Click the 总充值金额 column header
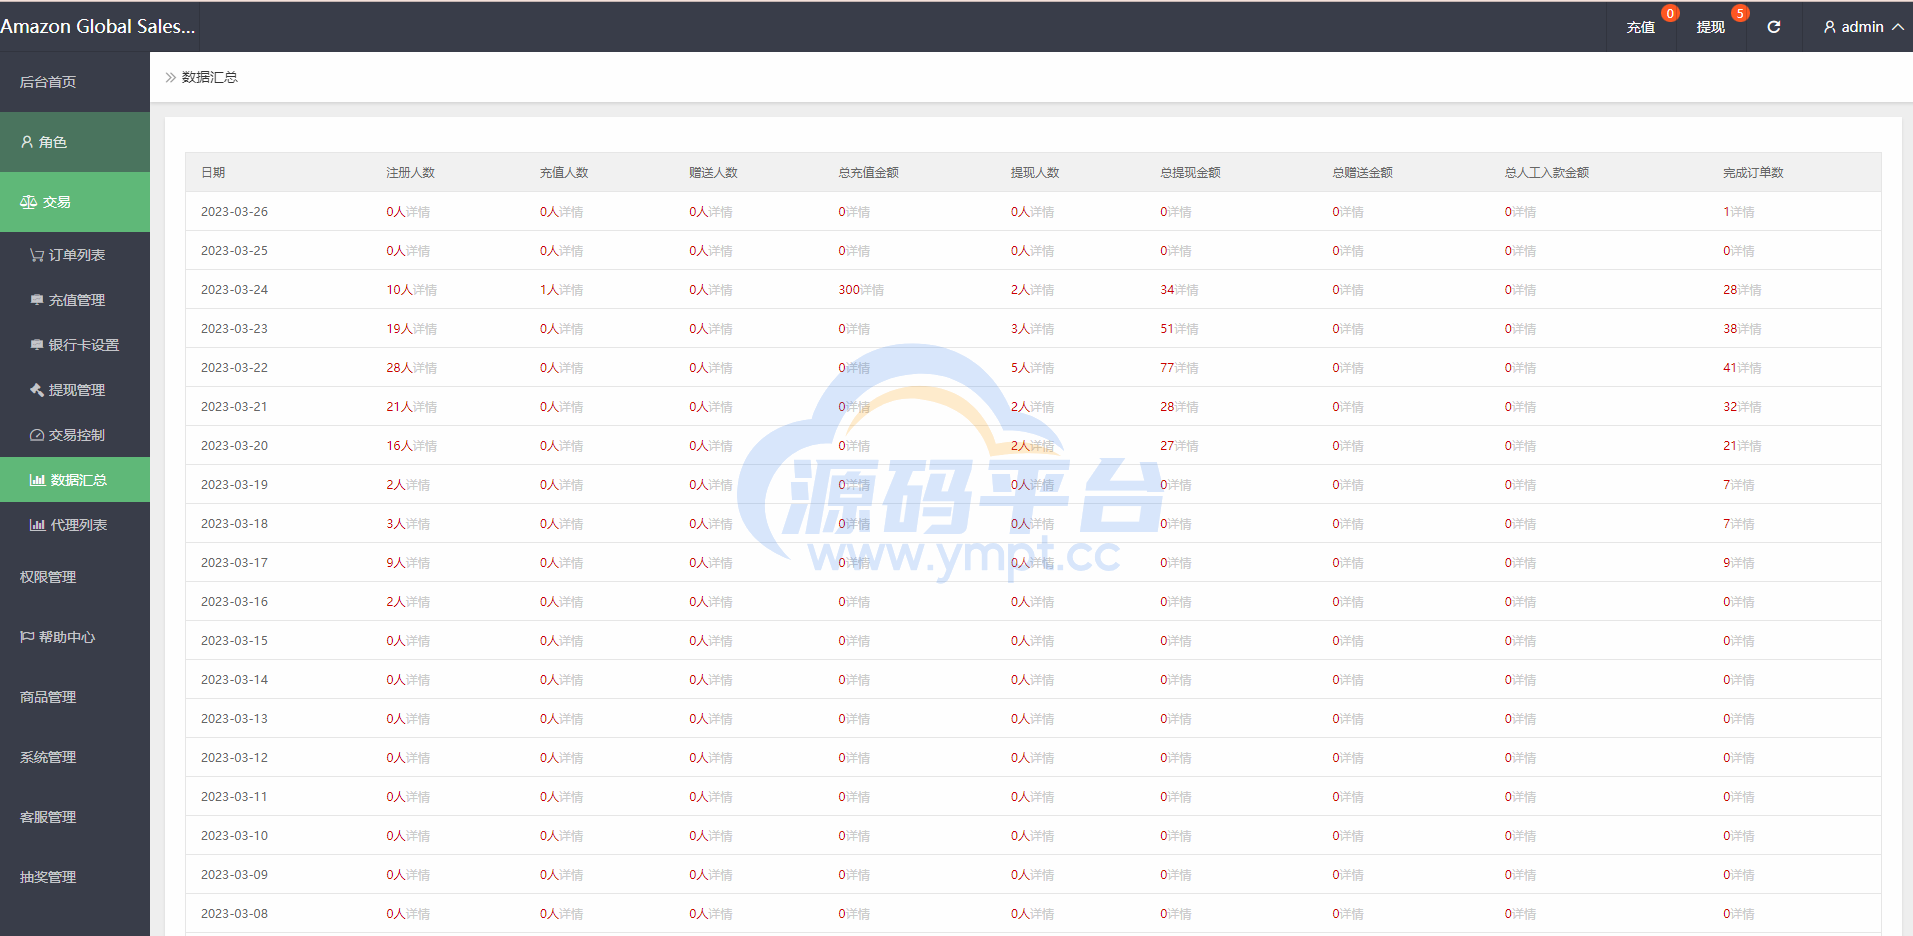 point(868,173)
